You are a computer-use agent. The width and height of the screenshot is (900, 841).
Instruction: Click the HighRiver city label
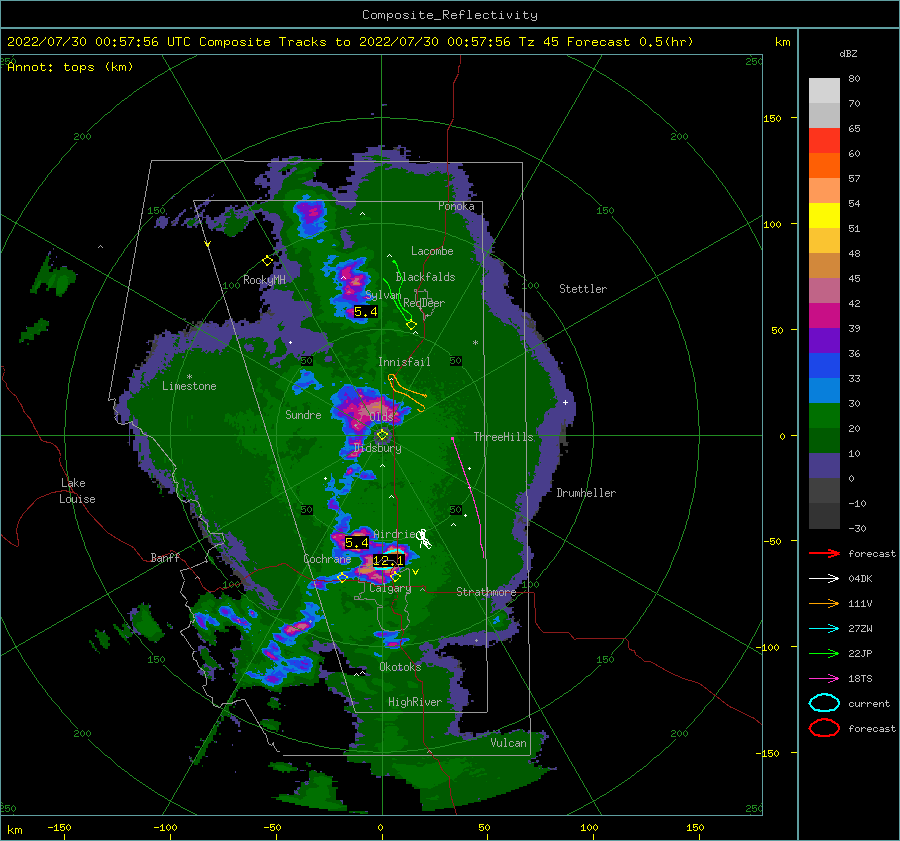click(x=415, y=702)
